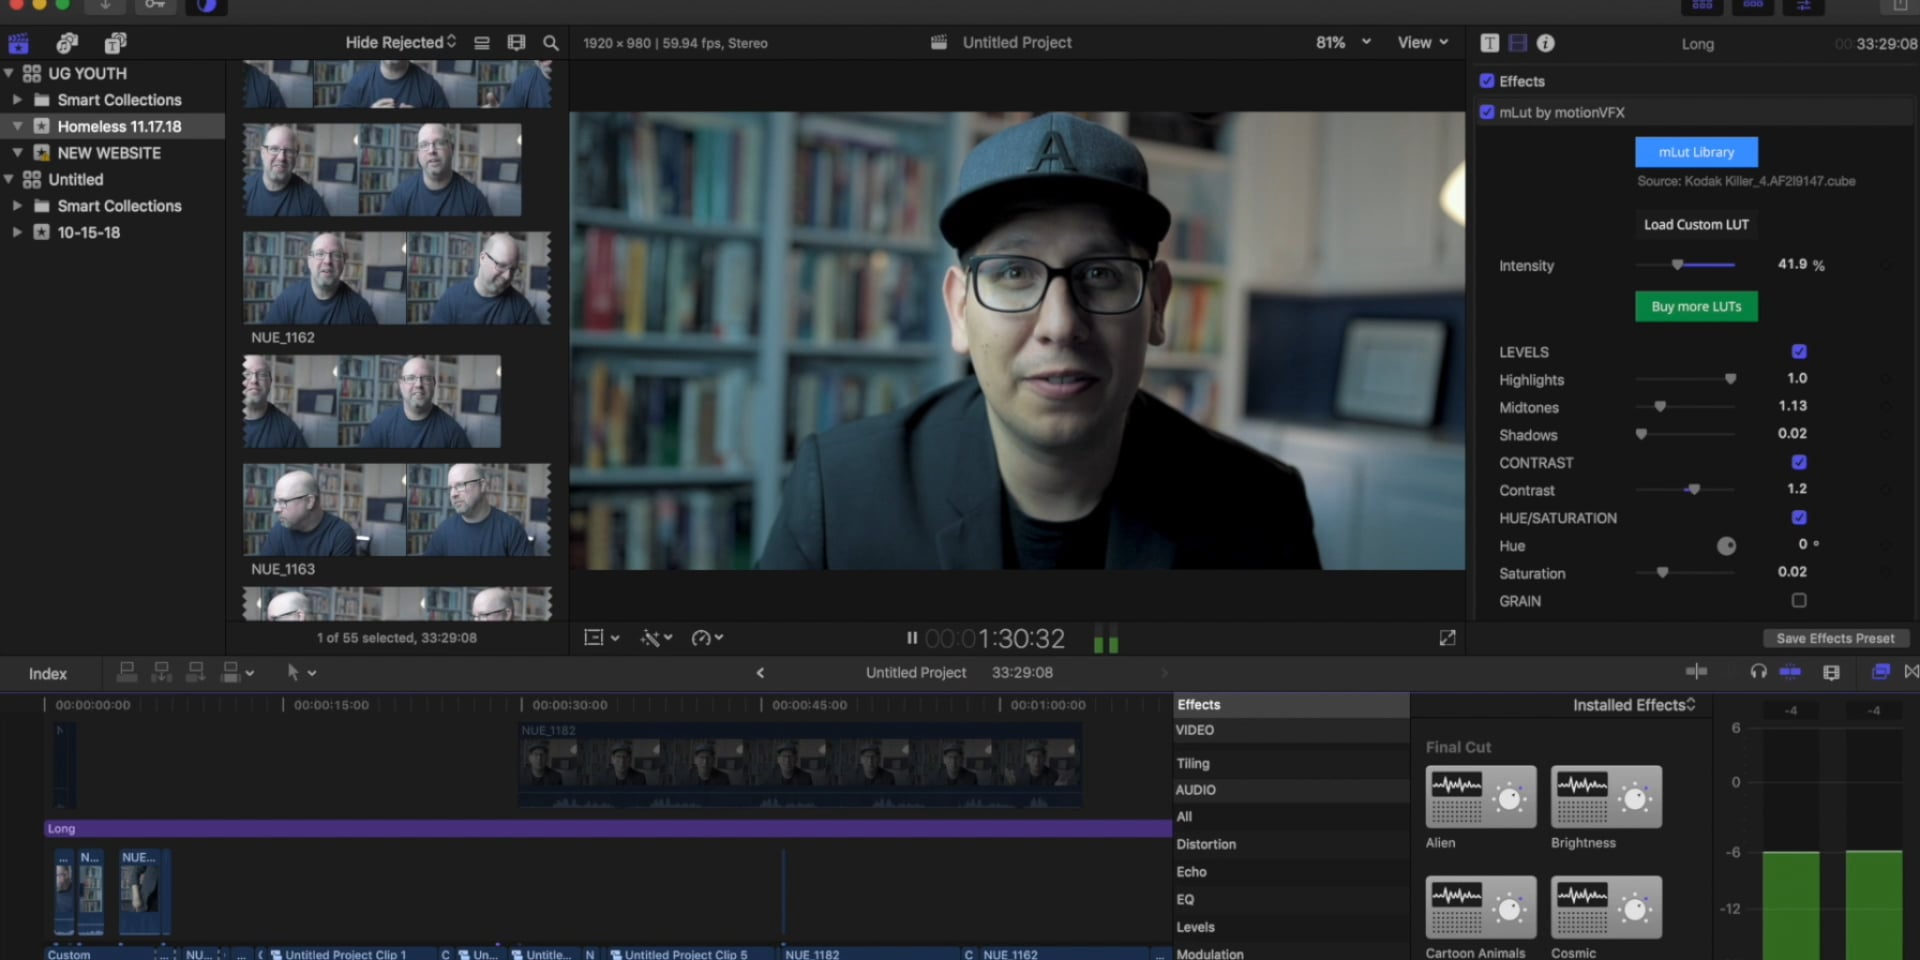Open the Photos and Audio browser icon
This screenshot has height=960, width=1920.
pyautogui.click(x=66, y=43)
